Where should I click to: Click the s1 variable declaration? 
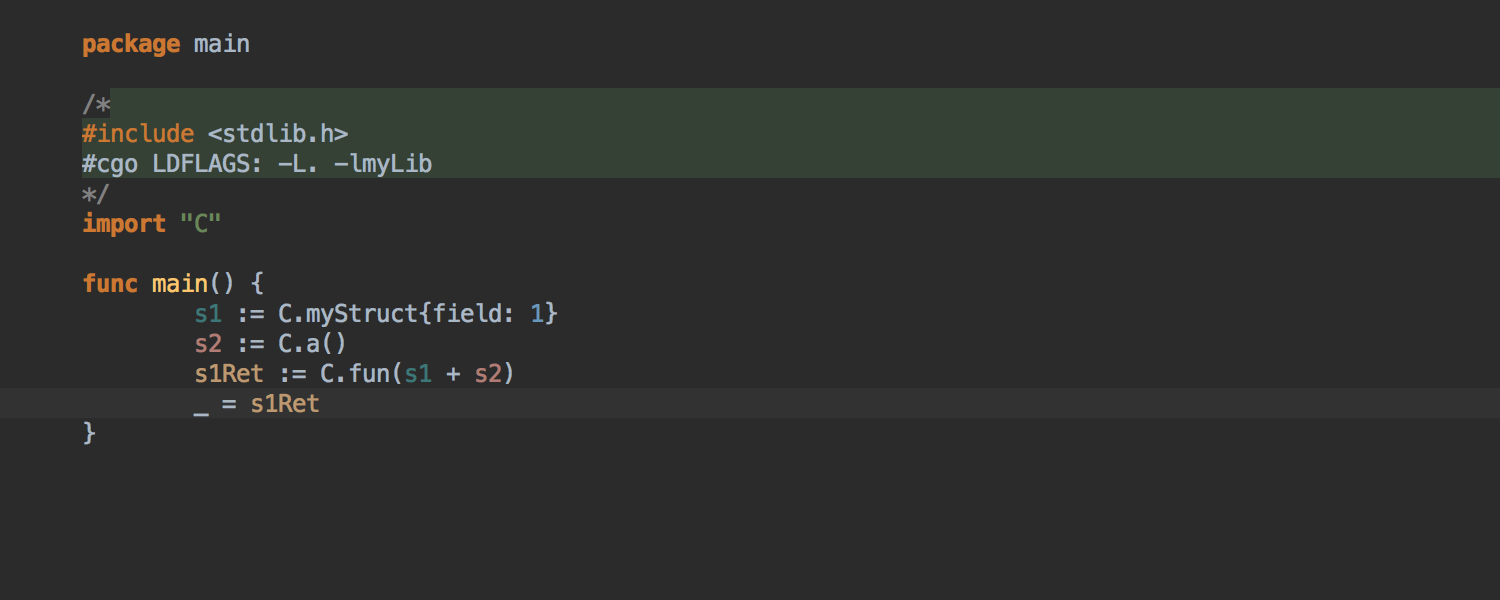pos(208,314)
